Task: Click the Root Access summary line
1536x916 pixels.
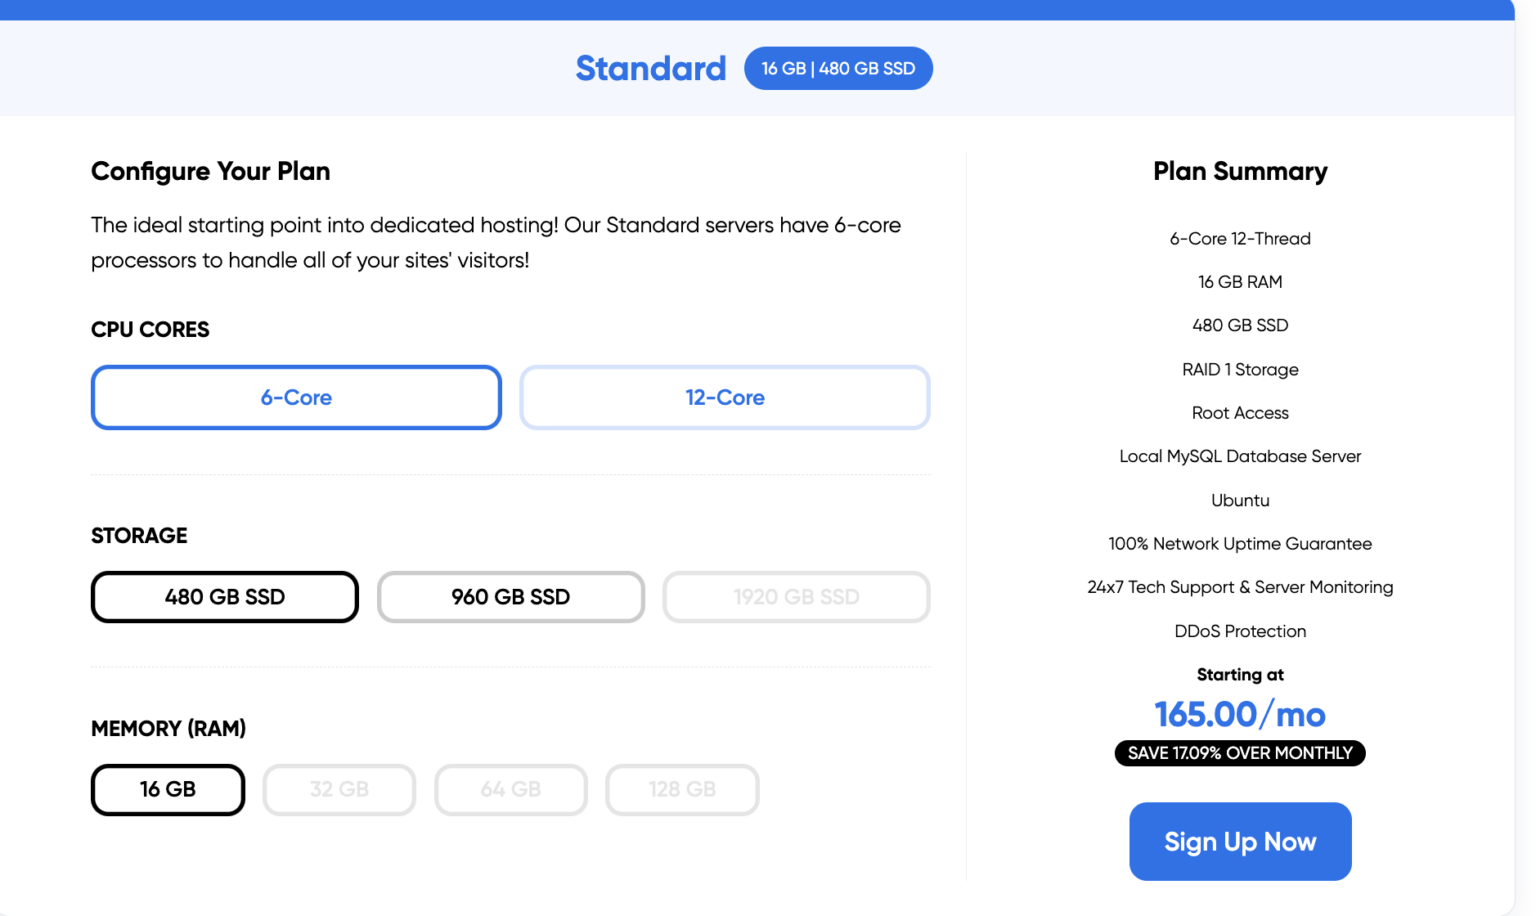Action: tap(1240, 412)
